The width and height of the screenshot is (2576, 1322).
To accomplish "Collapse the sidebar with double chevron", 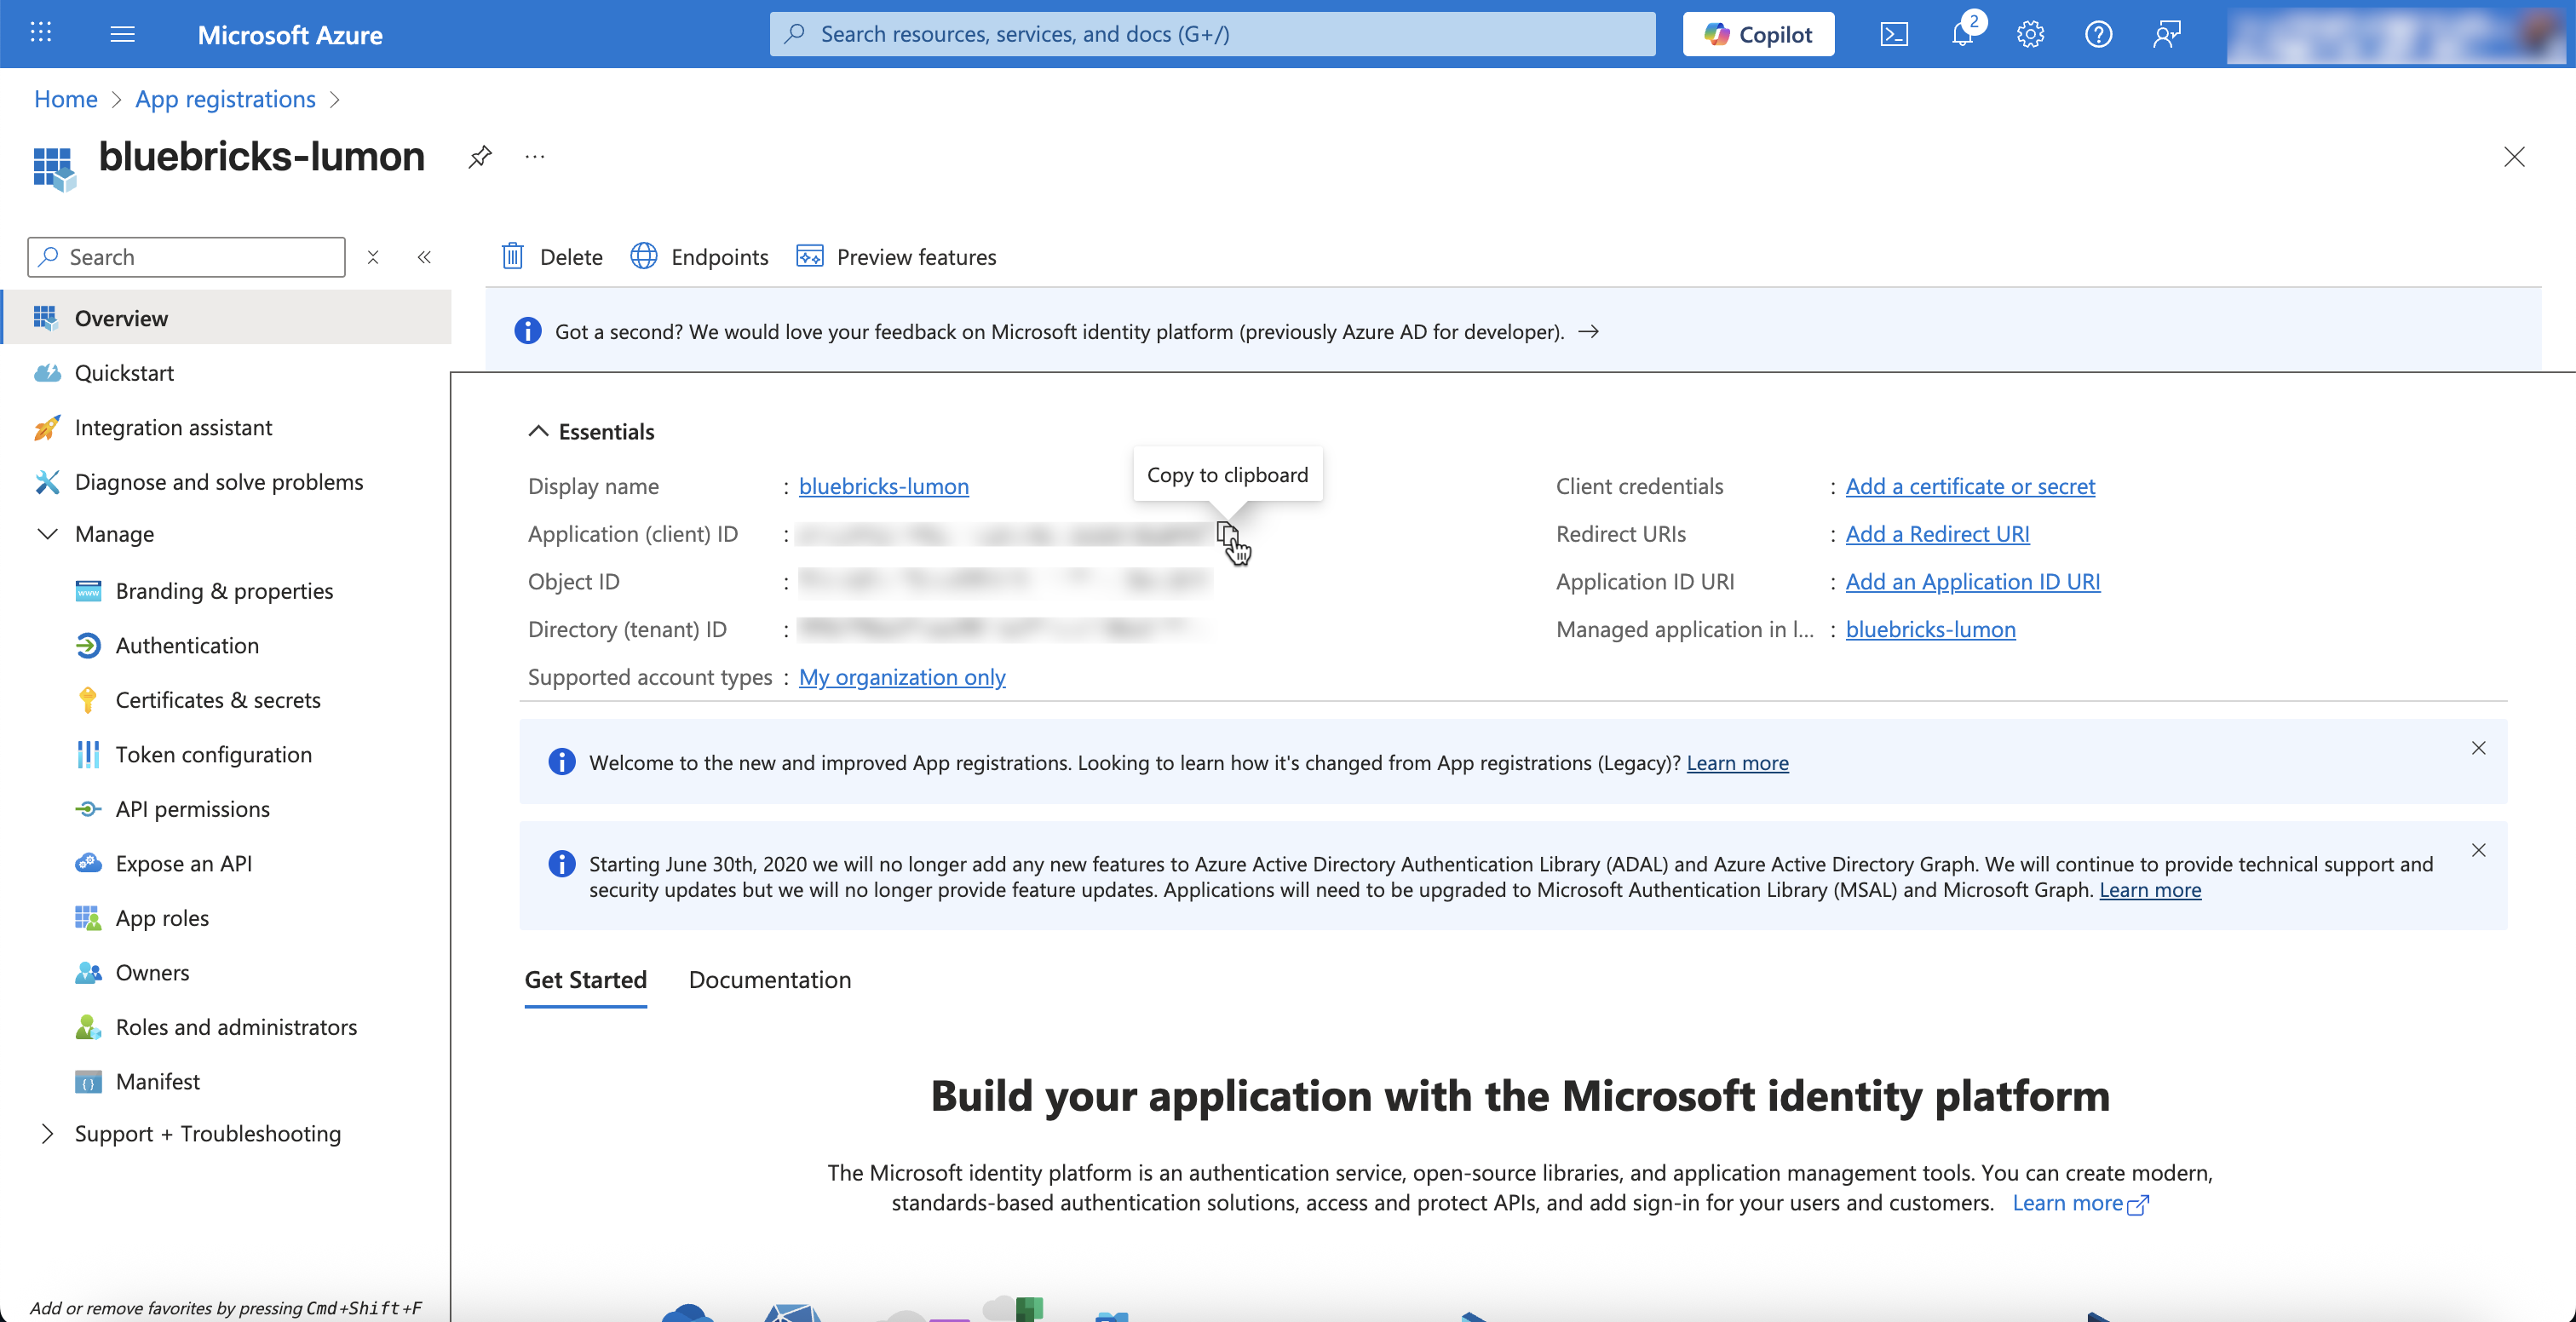I will (424, 257).
